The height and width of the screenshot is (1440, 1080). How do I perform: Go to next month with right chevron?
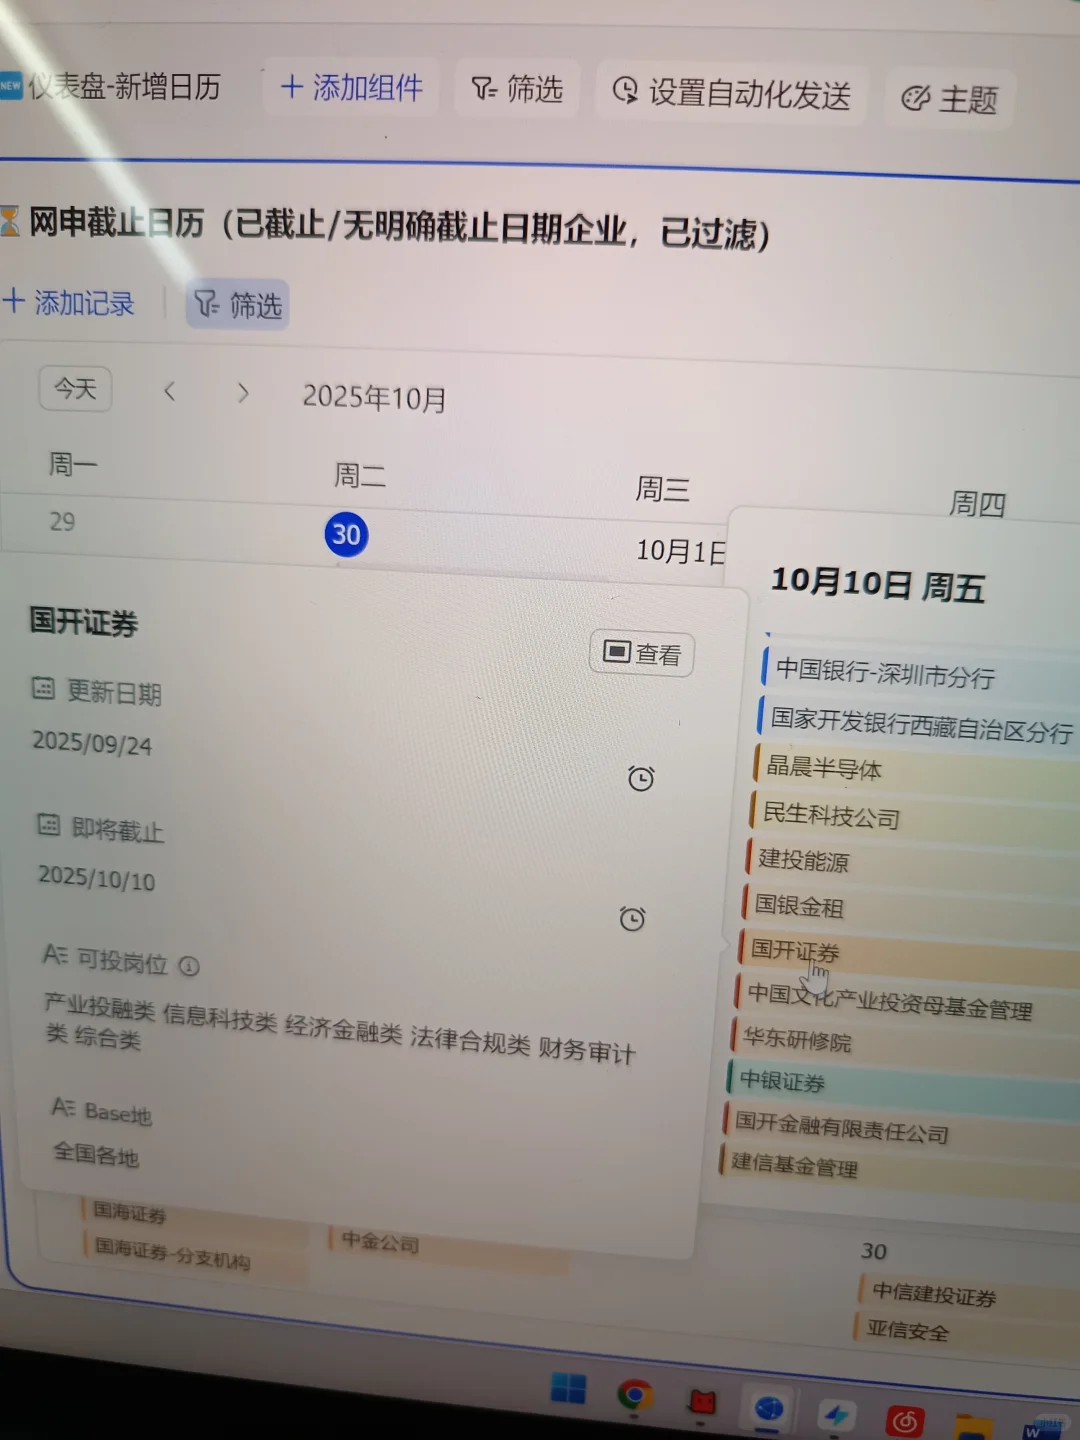(x=242, y=393)
